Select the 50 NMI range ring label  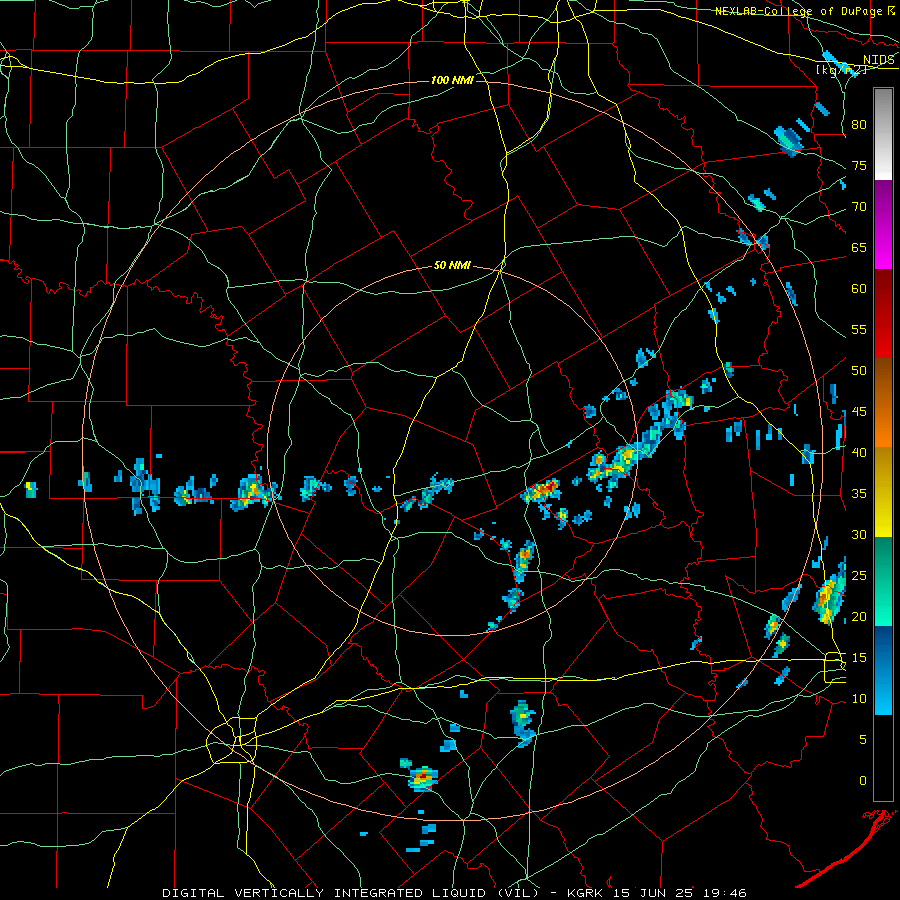tap(452, 265)
